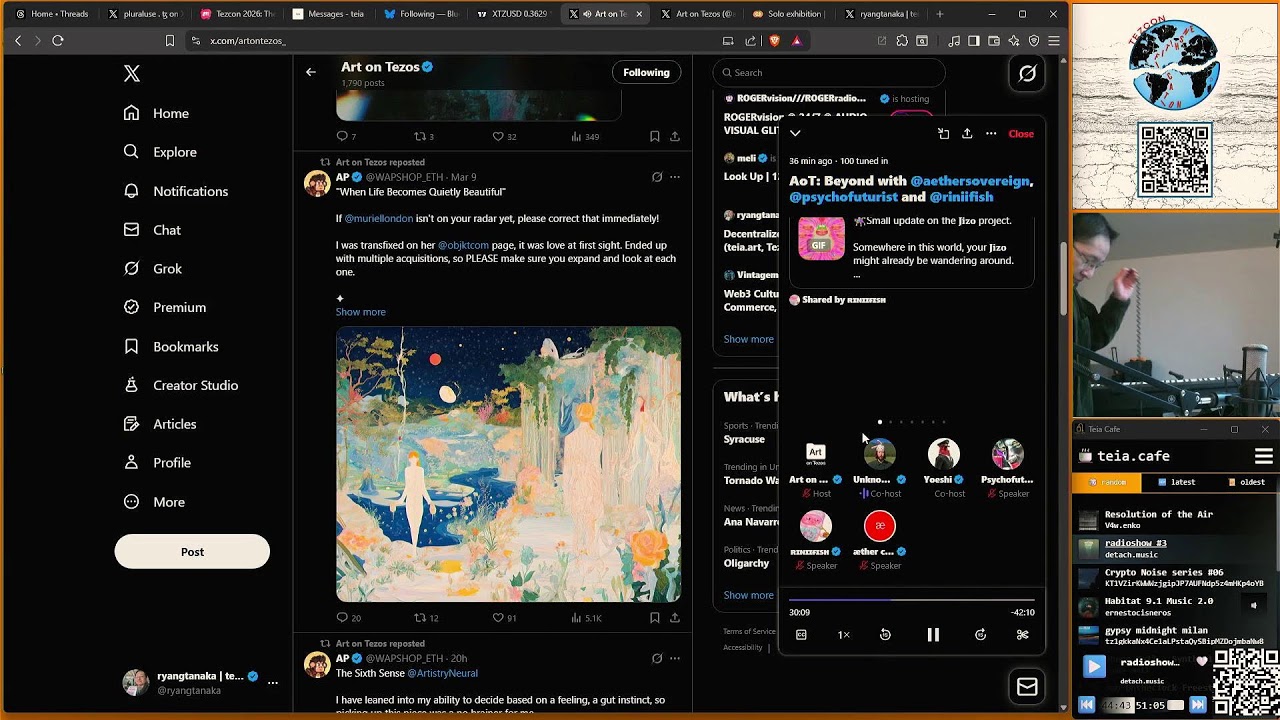
Task: Pop out the Space with the dock icon
Action: (x=943, y=133)
